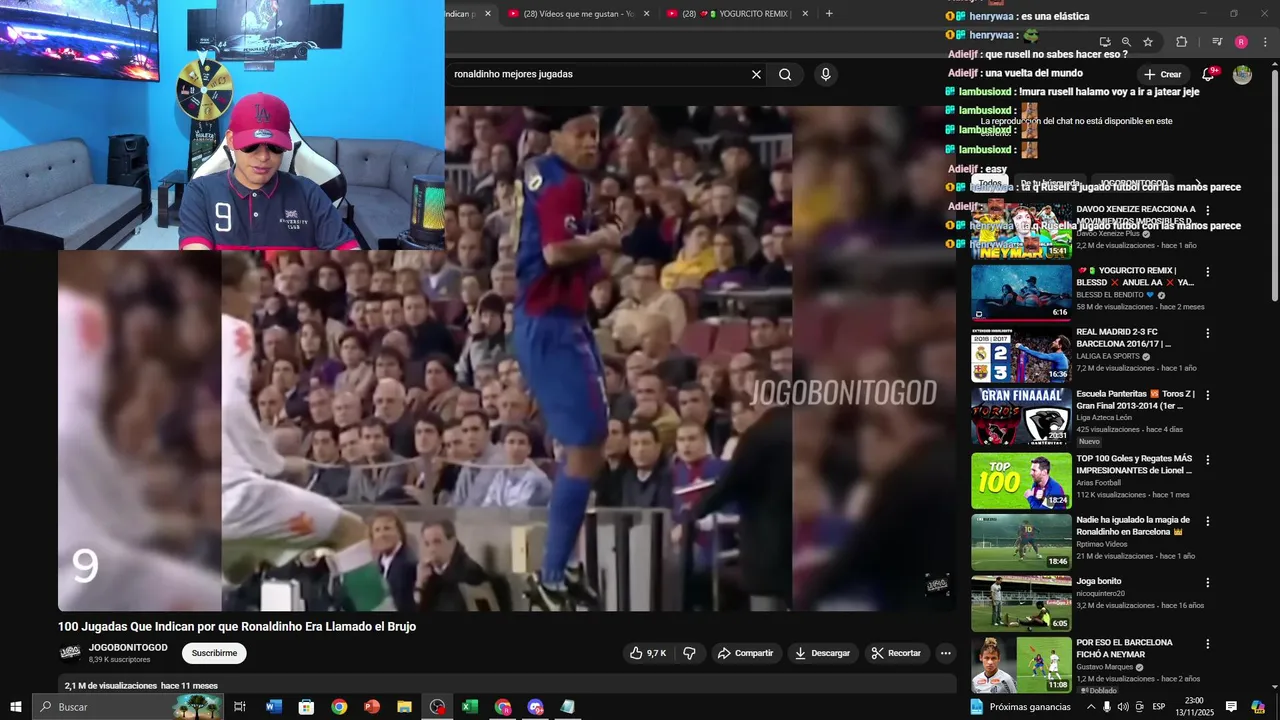Open the Chrome three-dot menu
The height and width of the screenshot is (720, 1280).
1263,42
